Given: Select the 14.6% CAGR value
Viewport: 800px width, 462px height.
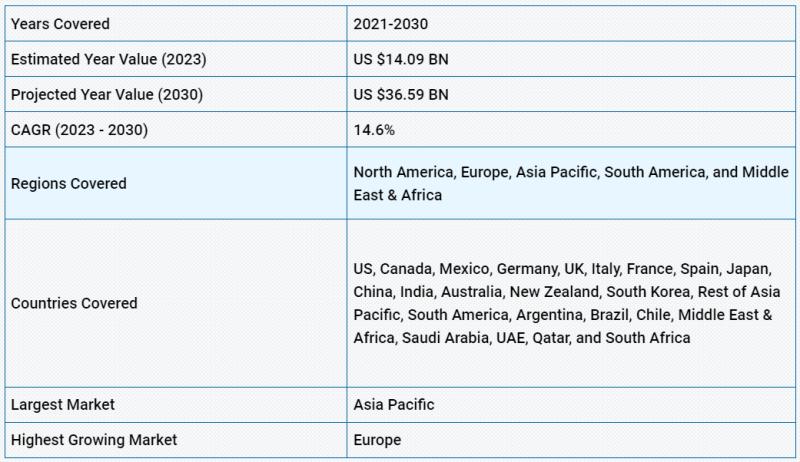Looking at the screenshot, I should pos(372,131).
